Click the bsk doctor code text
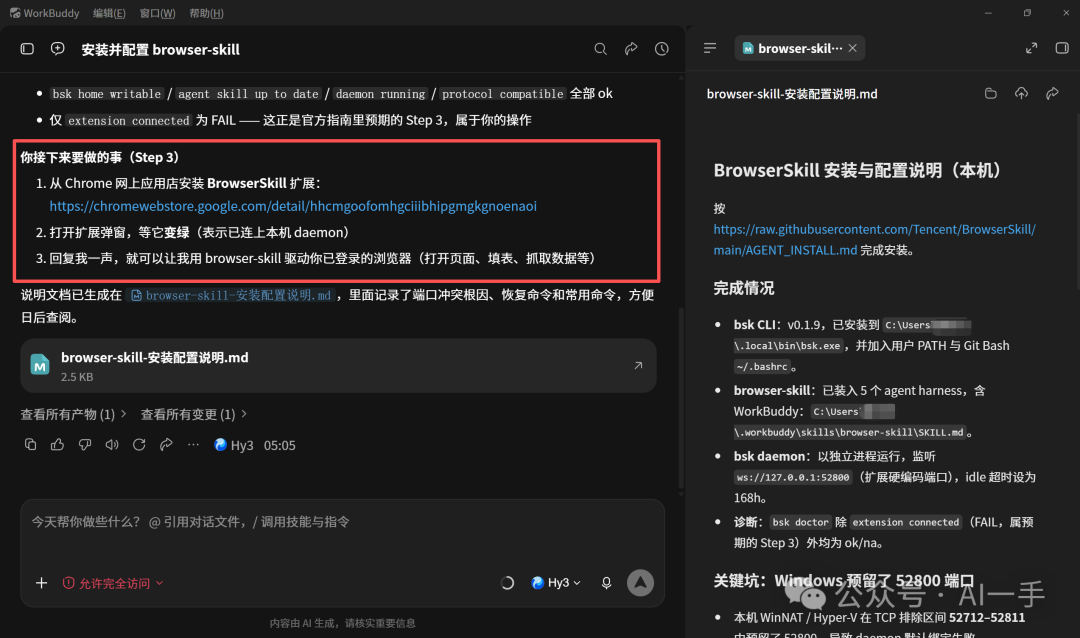This screenshot has height=638, width=1080. (800, 522)
